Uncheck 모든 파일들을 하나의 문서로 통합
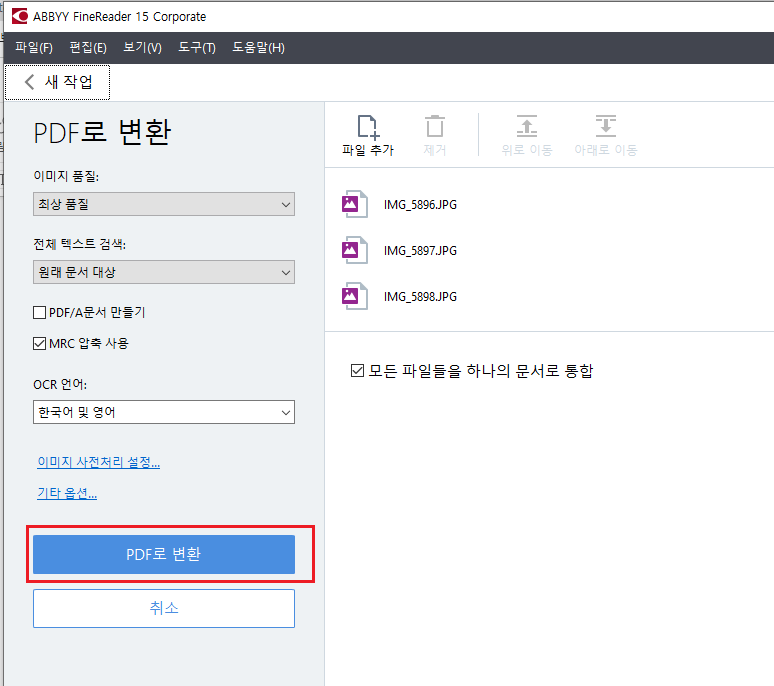This screenshot has height=686, width=774. coord(357,371)
